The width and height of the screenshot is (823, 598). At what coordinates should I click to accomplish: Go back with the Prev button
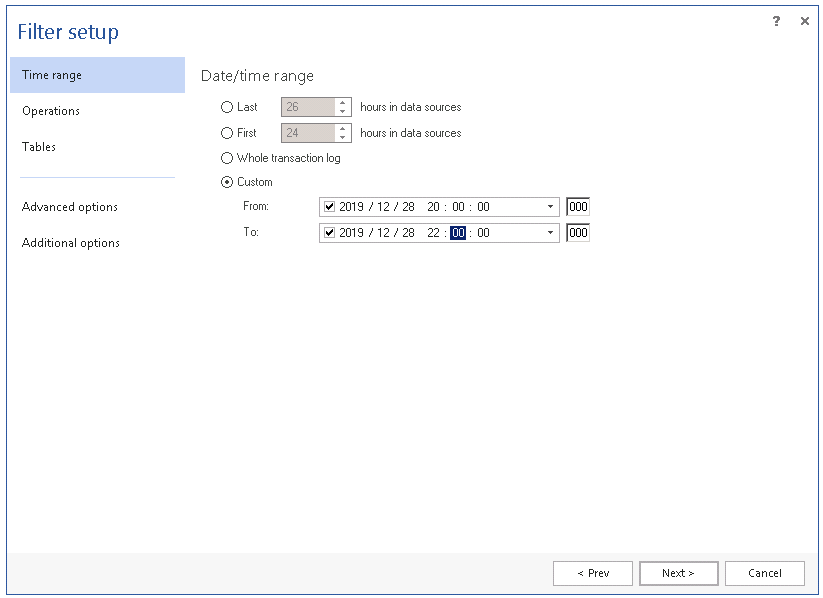point(593,573)
